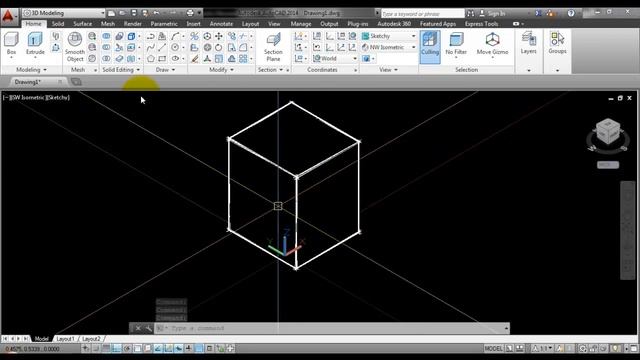Viewport: 640px width, 360px height.
Task: Click the ViewCube navigation cube
Action: 608,131
